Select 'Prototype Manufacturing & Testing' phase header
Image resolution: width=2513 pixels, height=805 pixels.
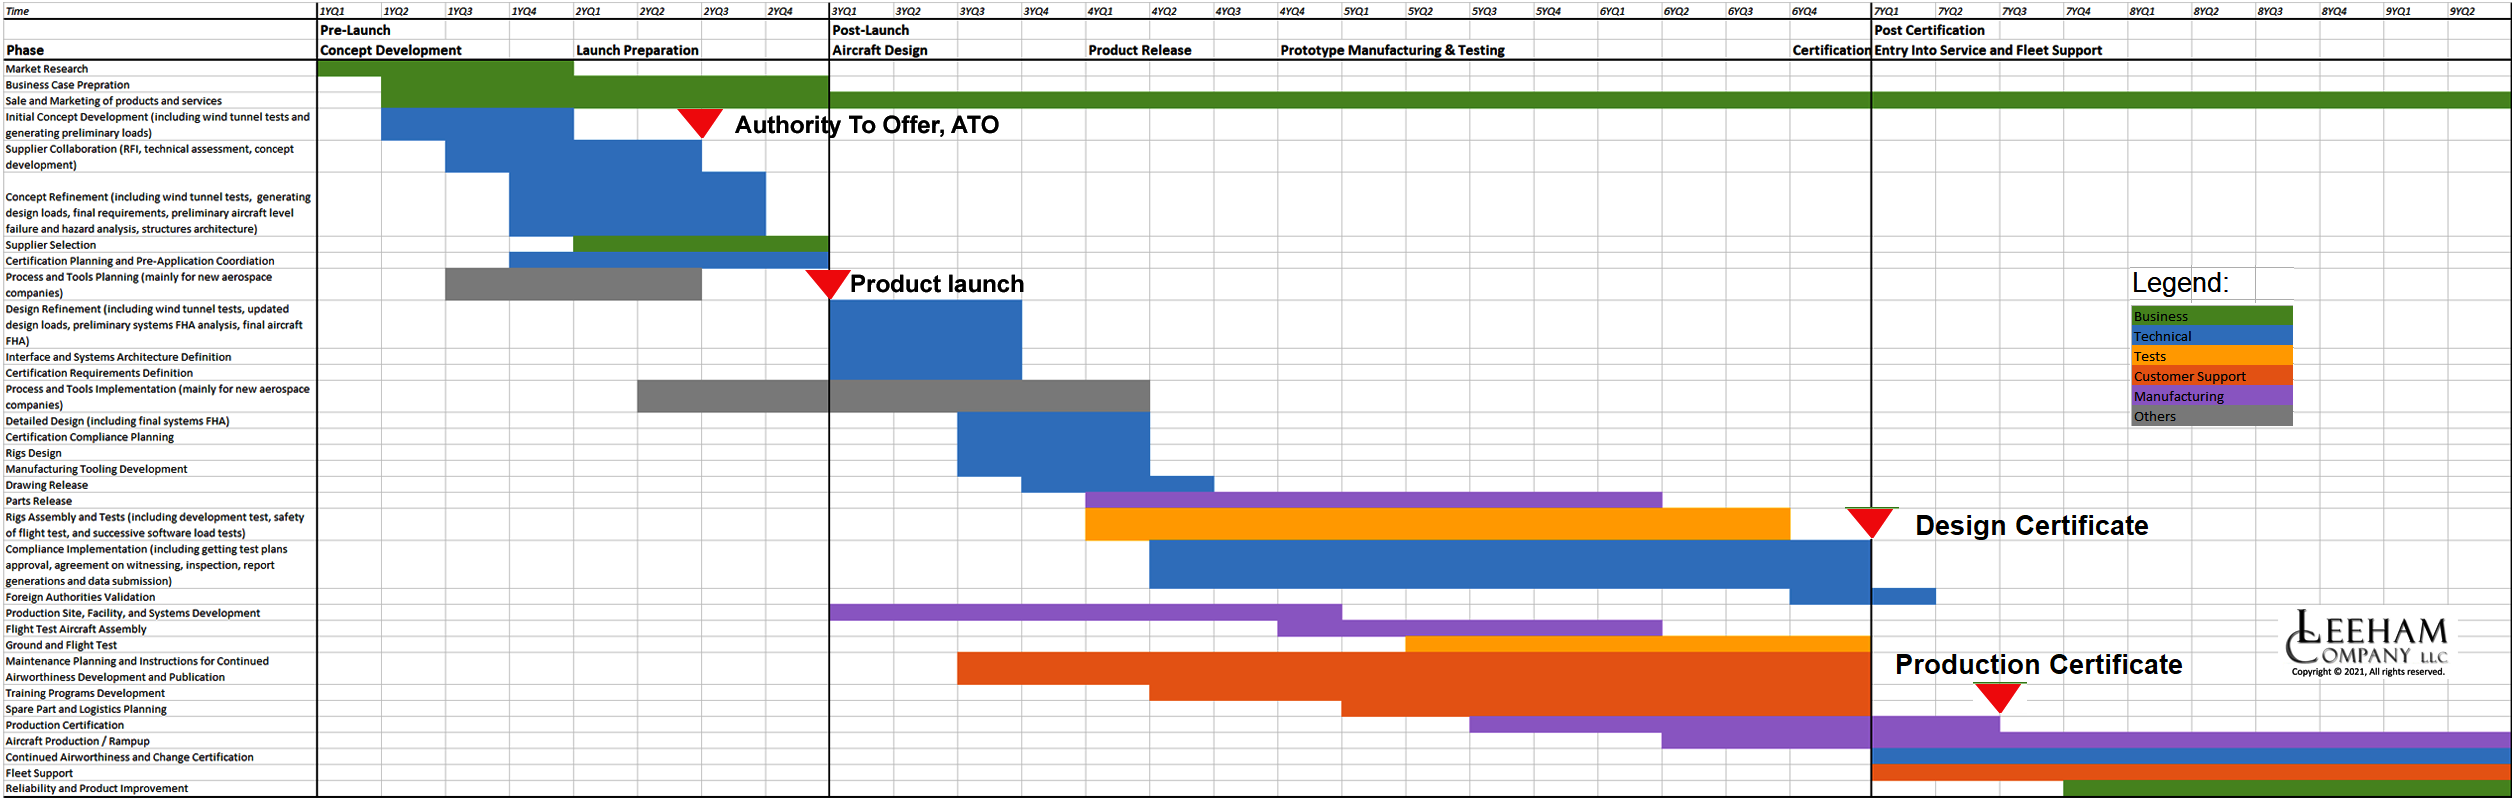click(x=1392, y=50)
